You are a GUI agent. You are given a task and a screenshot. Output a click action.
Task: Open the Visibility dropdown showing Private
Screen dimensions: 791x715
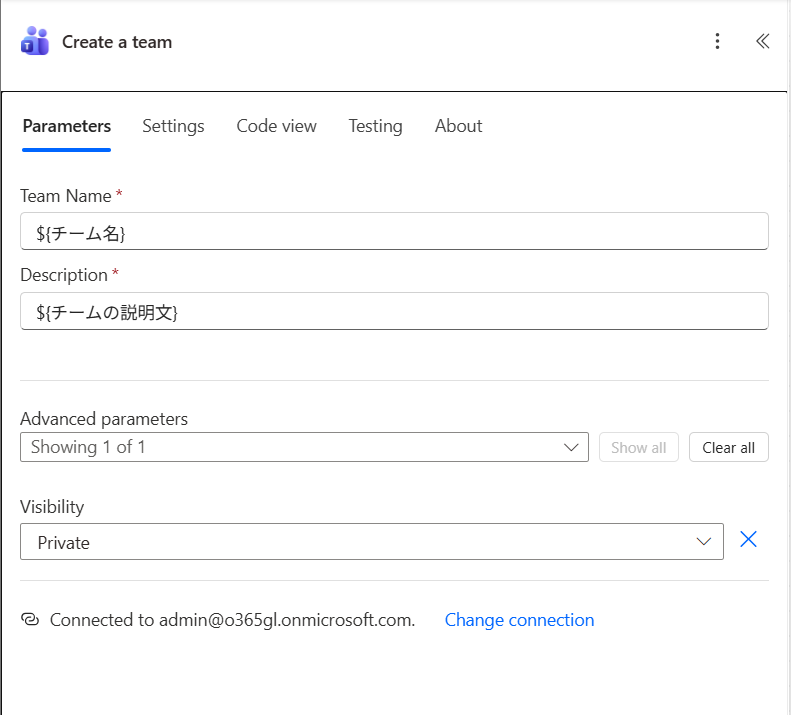(371, 542)
